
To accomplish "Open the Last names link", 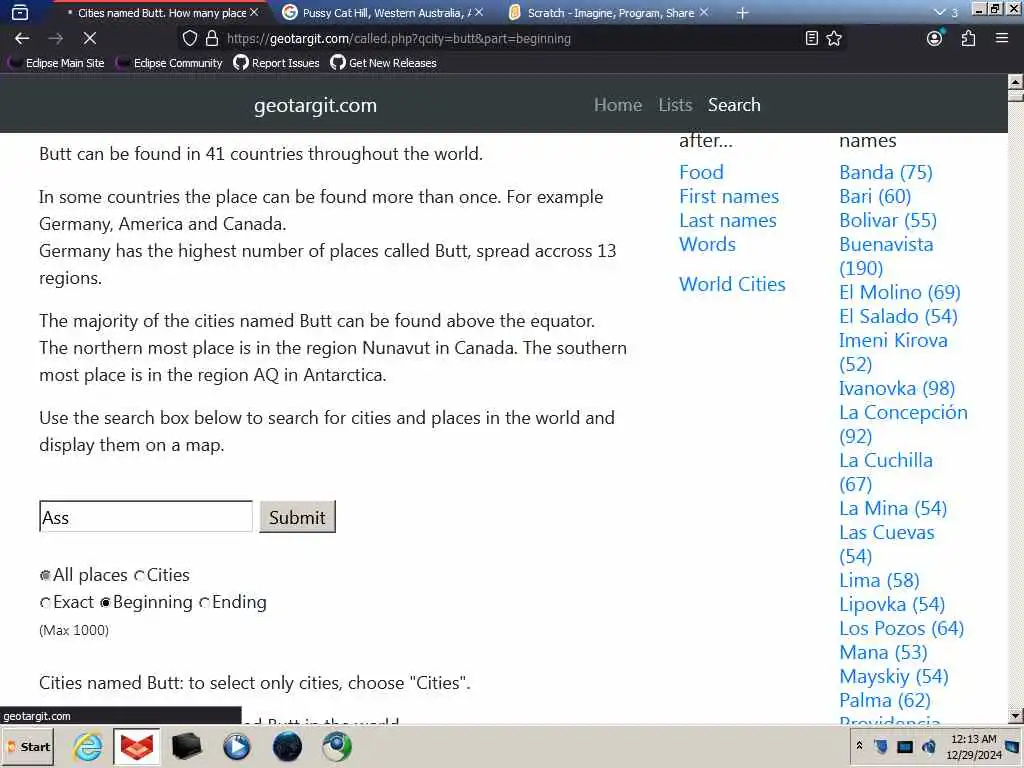I will [728, 220].
